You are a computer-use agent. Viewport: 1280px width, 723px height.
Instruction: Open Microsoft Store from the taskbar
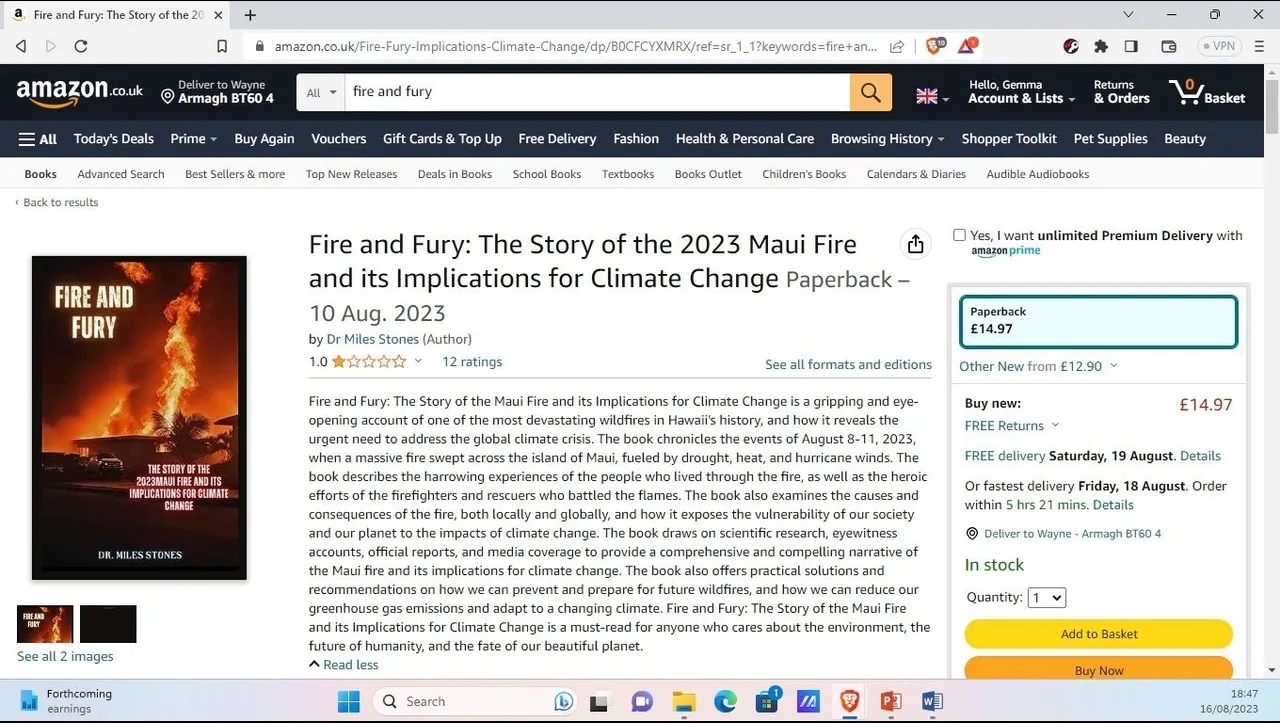click(x=767, y=701)
